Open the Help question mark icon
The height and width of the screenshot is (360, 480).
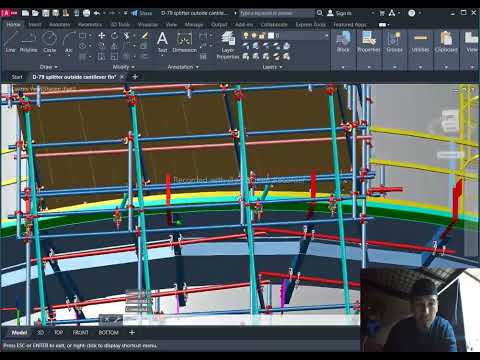coord(412,13)
